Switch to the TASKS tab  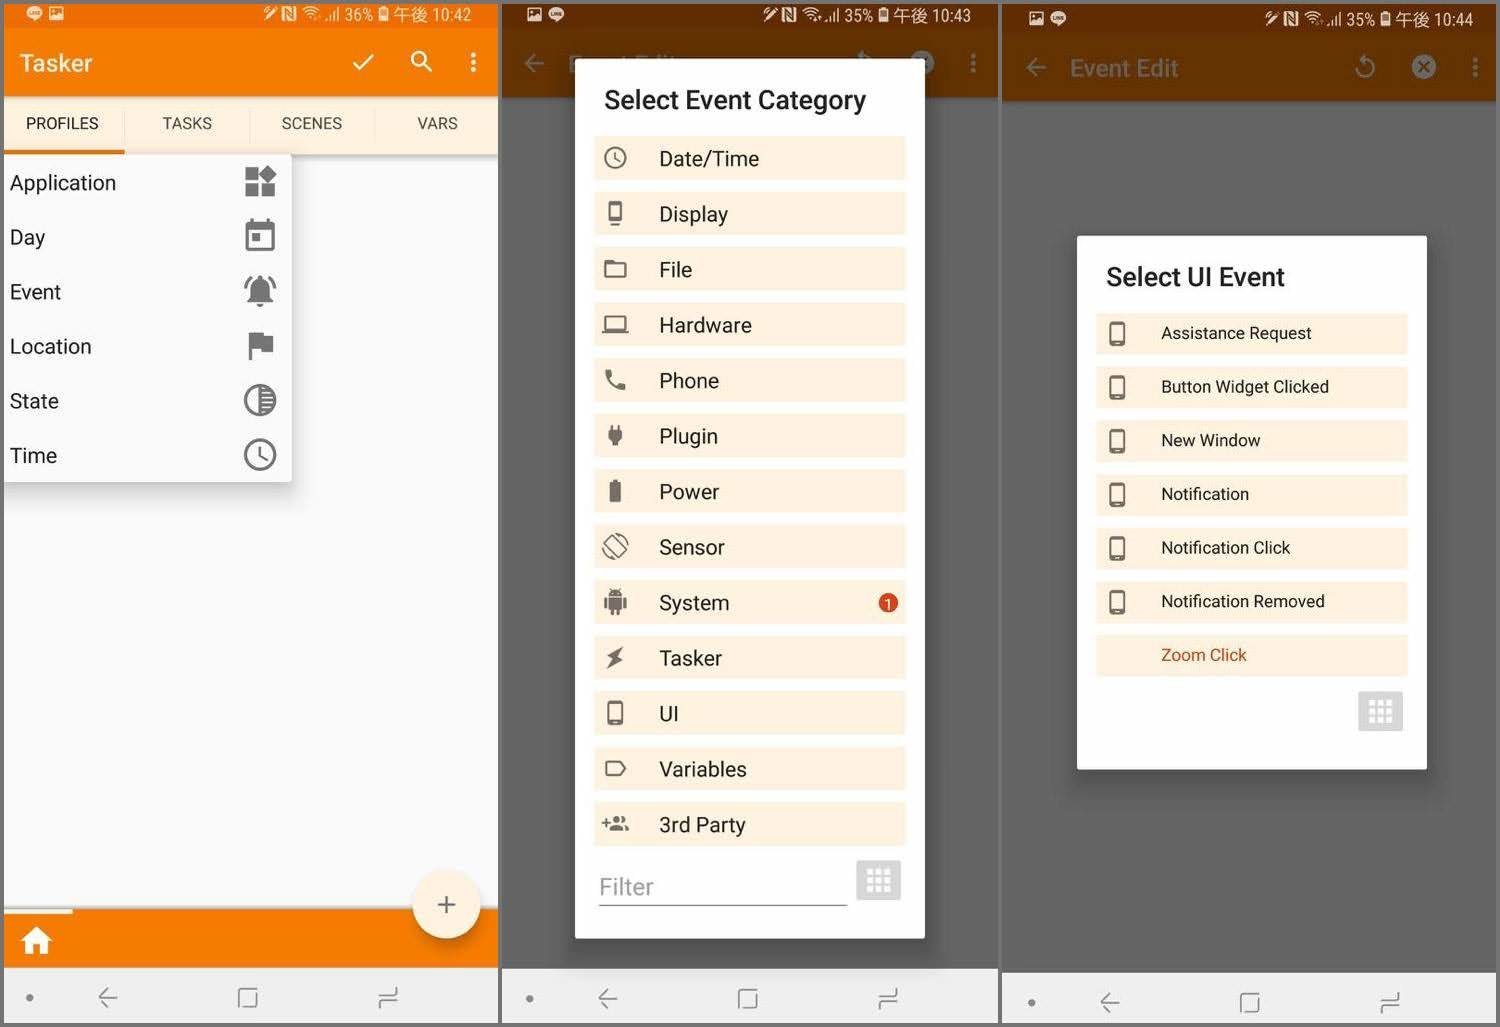click(187, 124)
